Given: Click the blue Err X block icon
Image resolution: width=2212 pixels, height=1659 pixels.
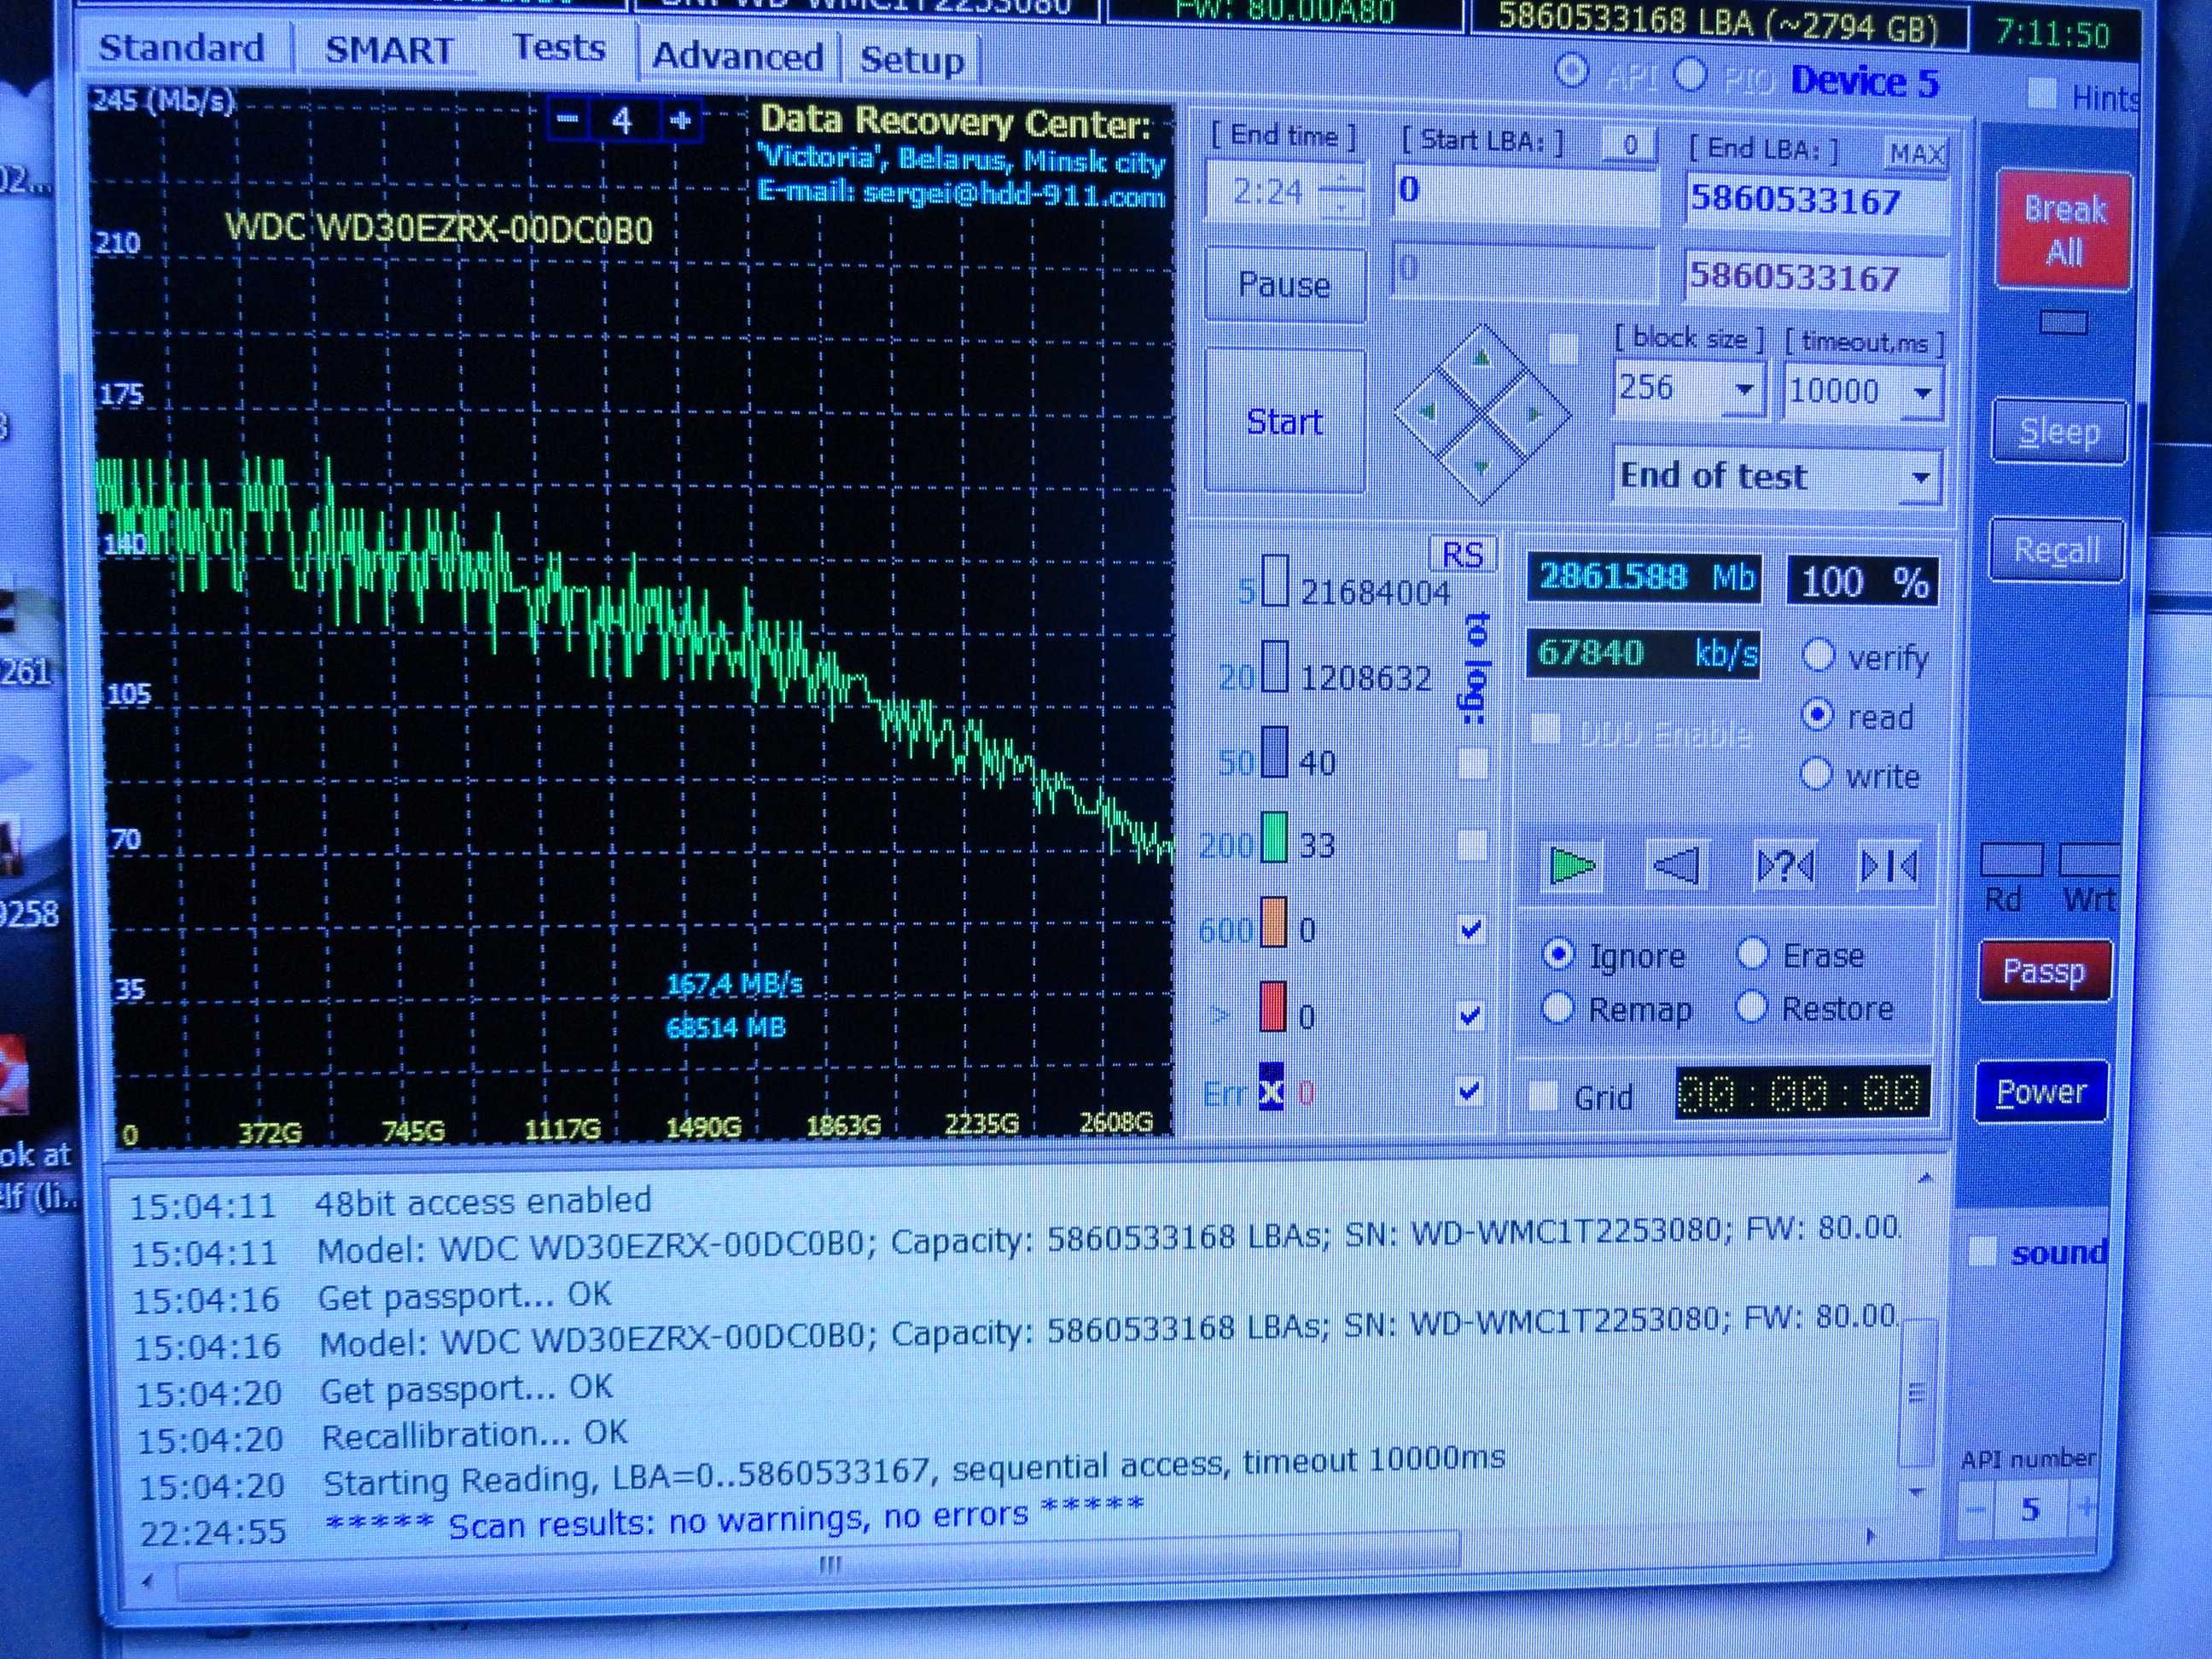Looking at the screenshot, I should click(1270, 1088).
